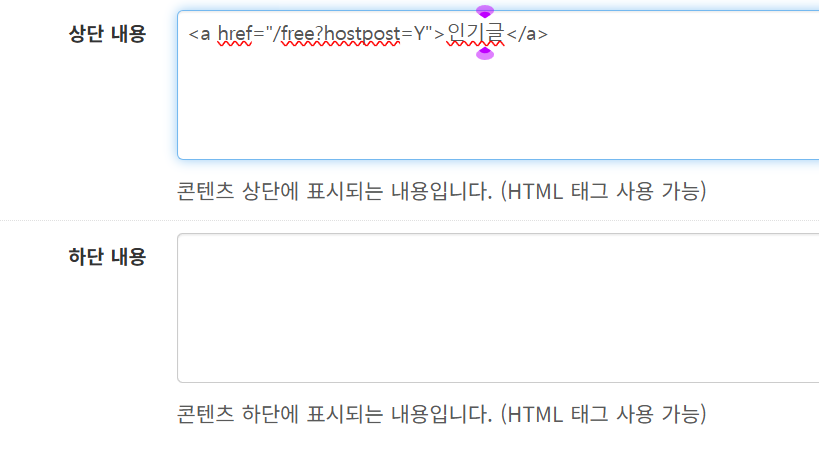
Task: Click help text 콘텐츠 상단에 표시되는 내용입니다
Action: click(334, 191)
